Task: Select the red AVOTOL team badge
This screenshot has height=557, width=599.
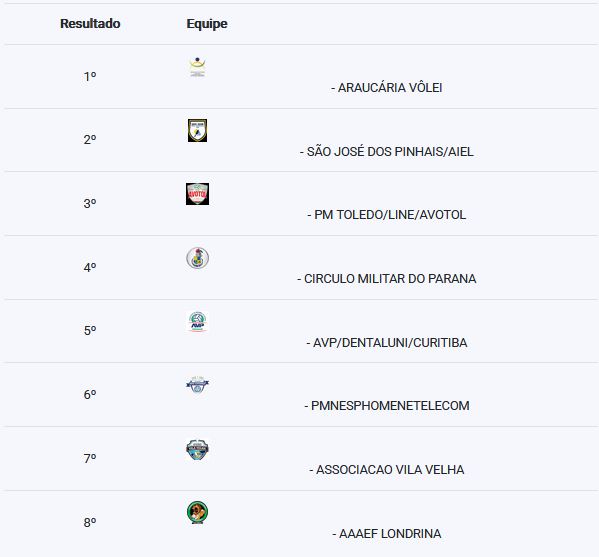Action: click(x=198, y=194)
